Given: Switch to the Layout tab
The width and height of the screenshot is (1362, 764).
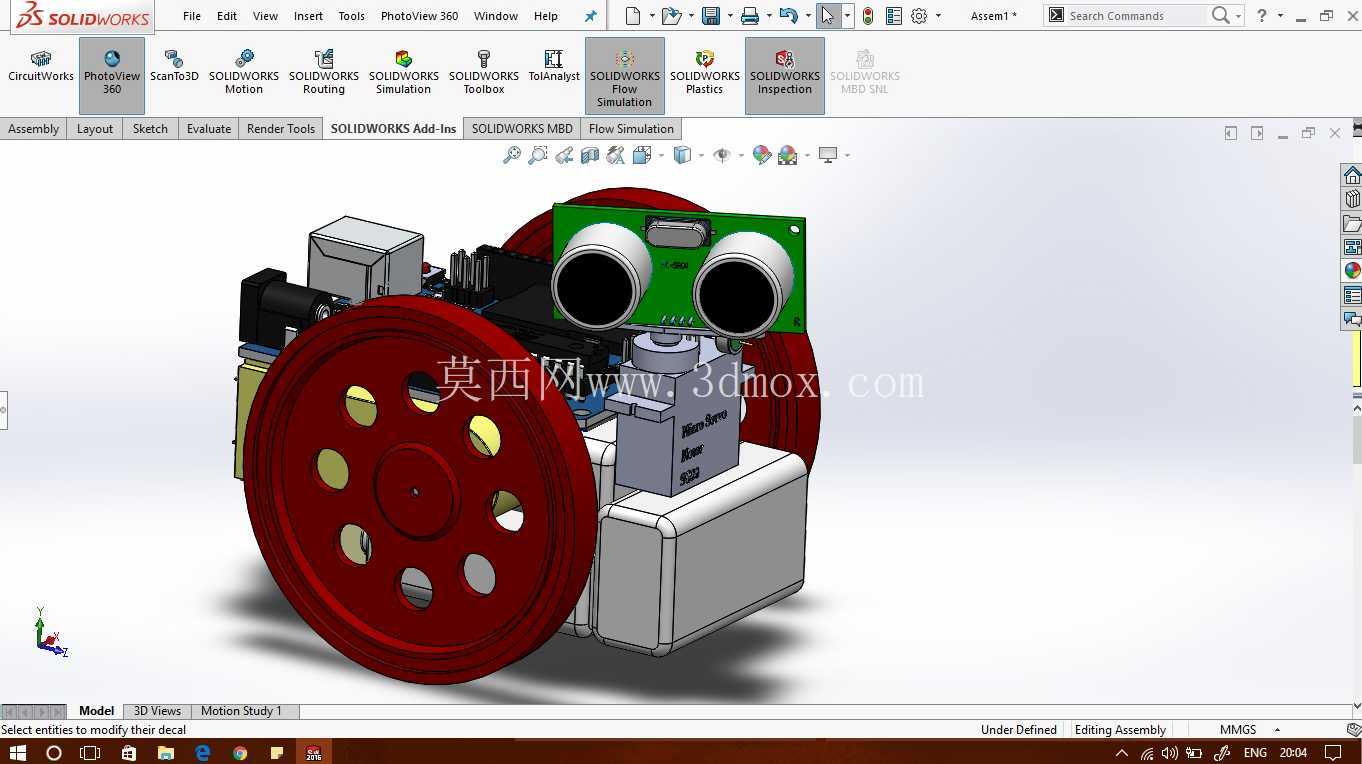Looking at the screenshot, I should [x=95, y=128].
